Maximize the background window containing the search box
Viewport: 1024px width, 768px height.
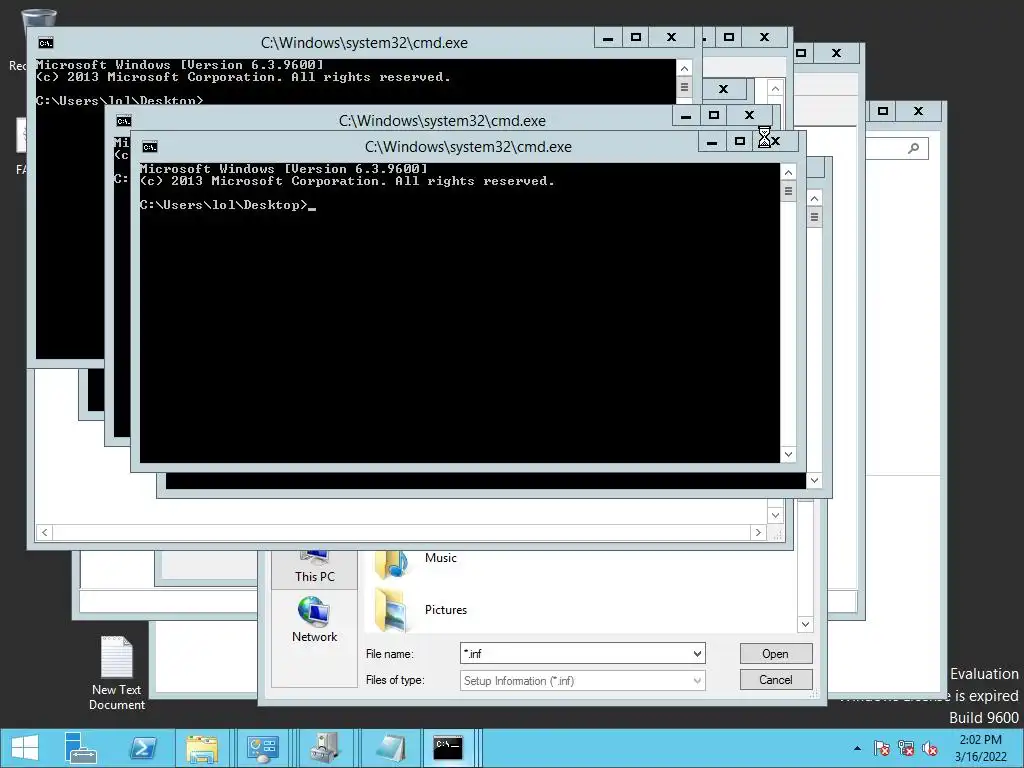(x=882, y=111)
